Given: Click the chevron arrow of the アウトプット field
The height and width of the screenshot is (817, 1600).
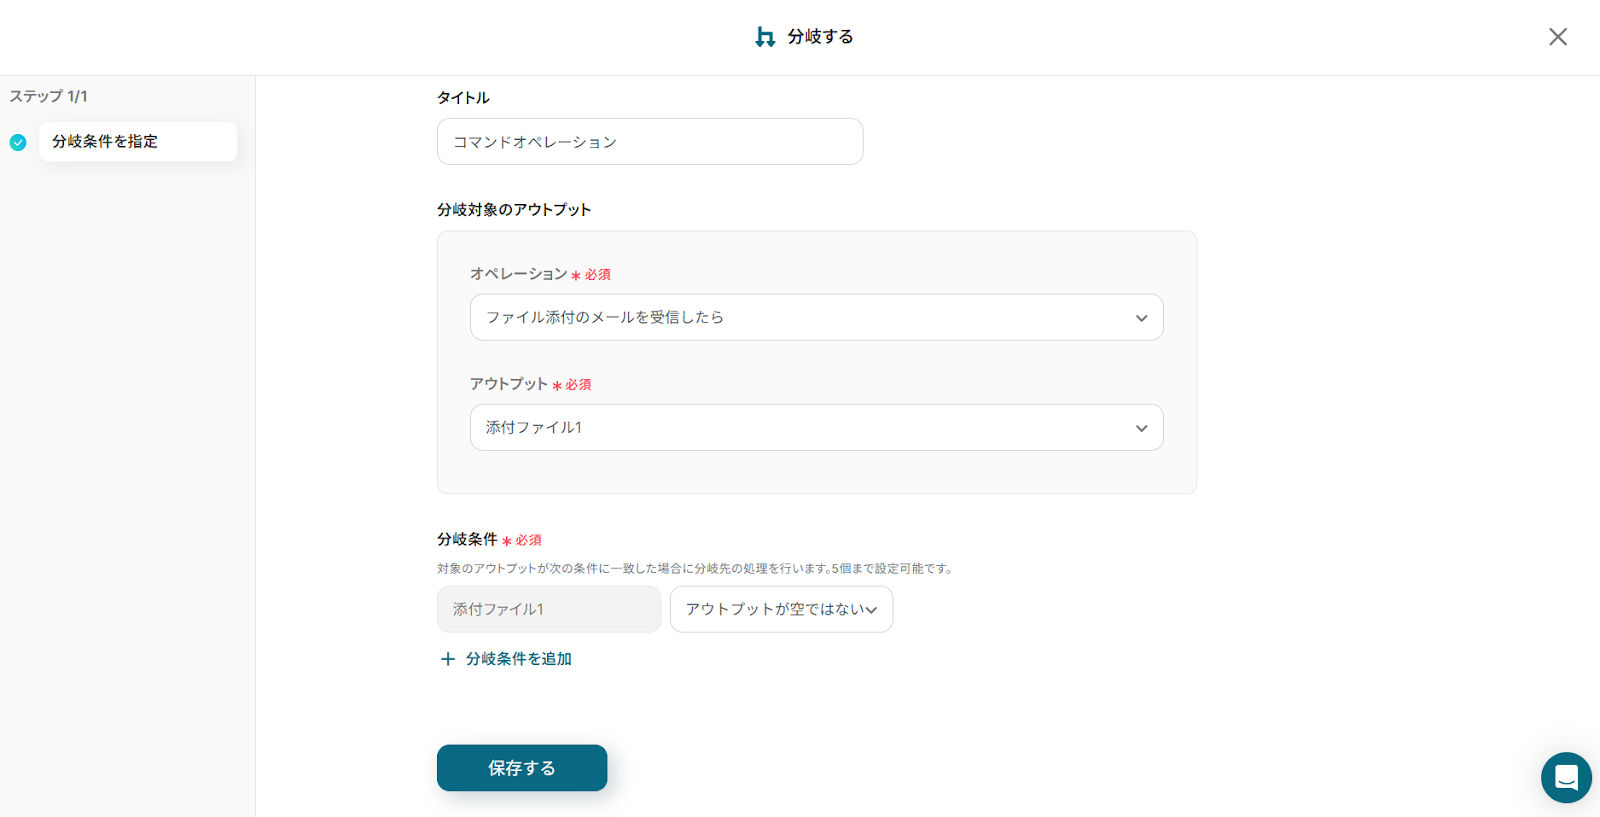Looking at the screenshot, I should tap(1141, 428).
